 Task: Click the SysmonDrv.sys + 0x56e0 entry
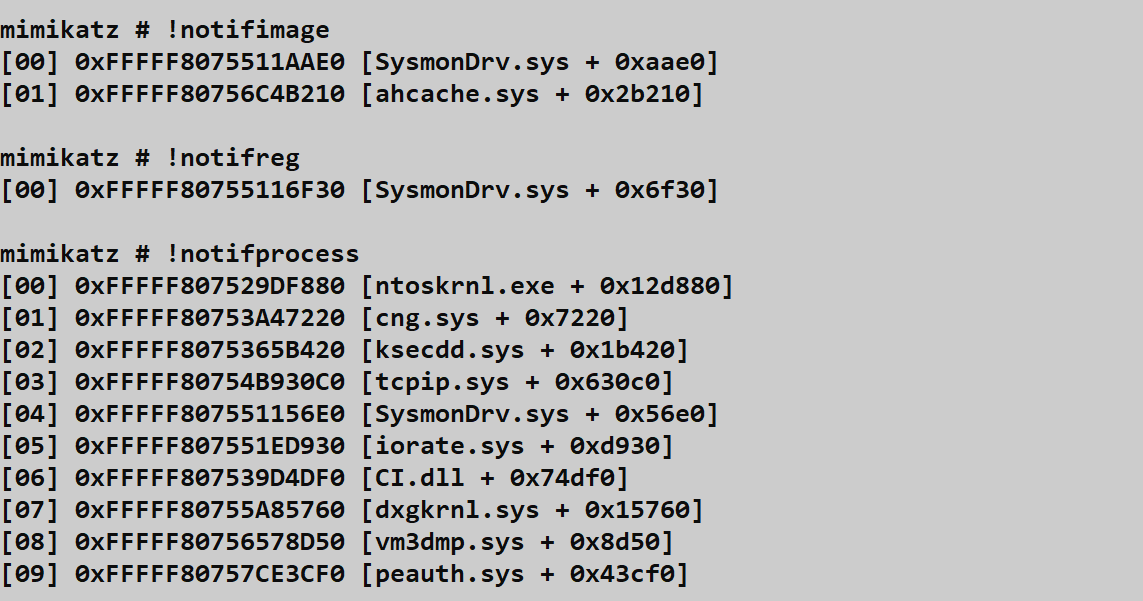pyautogui.click(x=540, y=414)
